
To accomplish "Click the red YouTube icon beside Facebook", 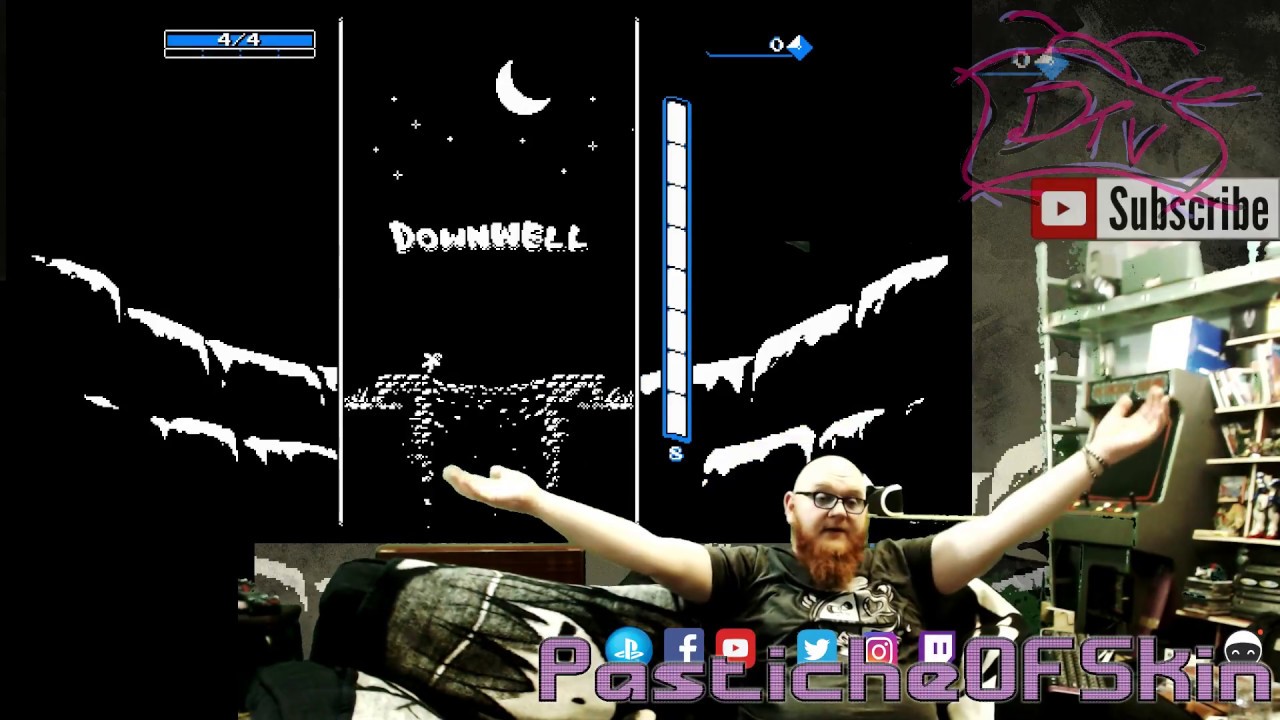I will coord(735,649).
